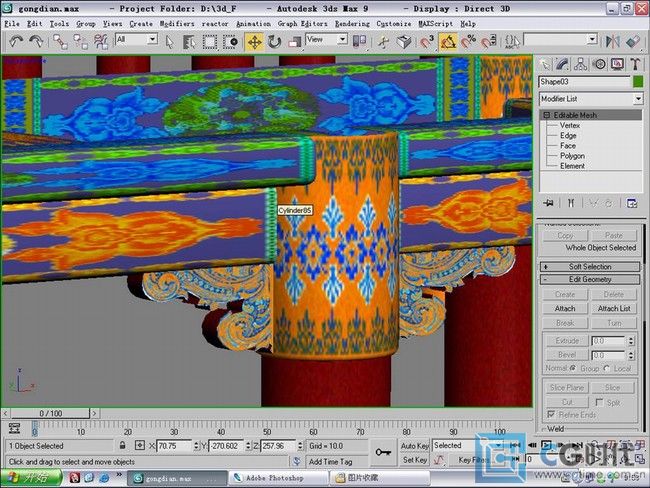The width and height of the screenshot is (650, 488).
Task: Open the Customize menu
Action: click(393, 24)
